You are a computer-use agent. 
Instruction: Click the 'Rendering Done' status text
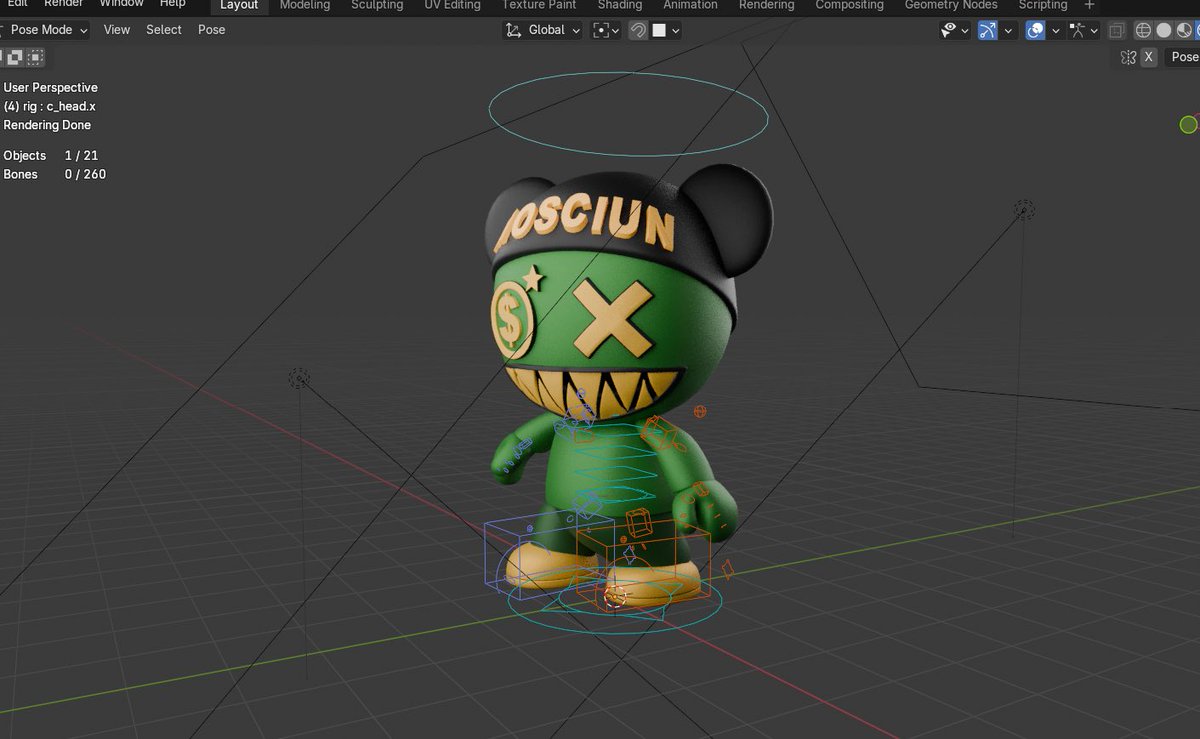coord(47,125)
